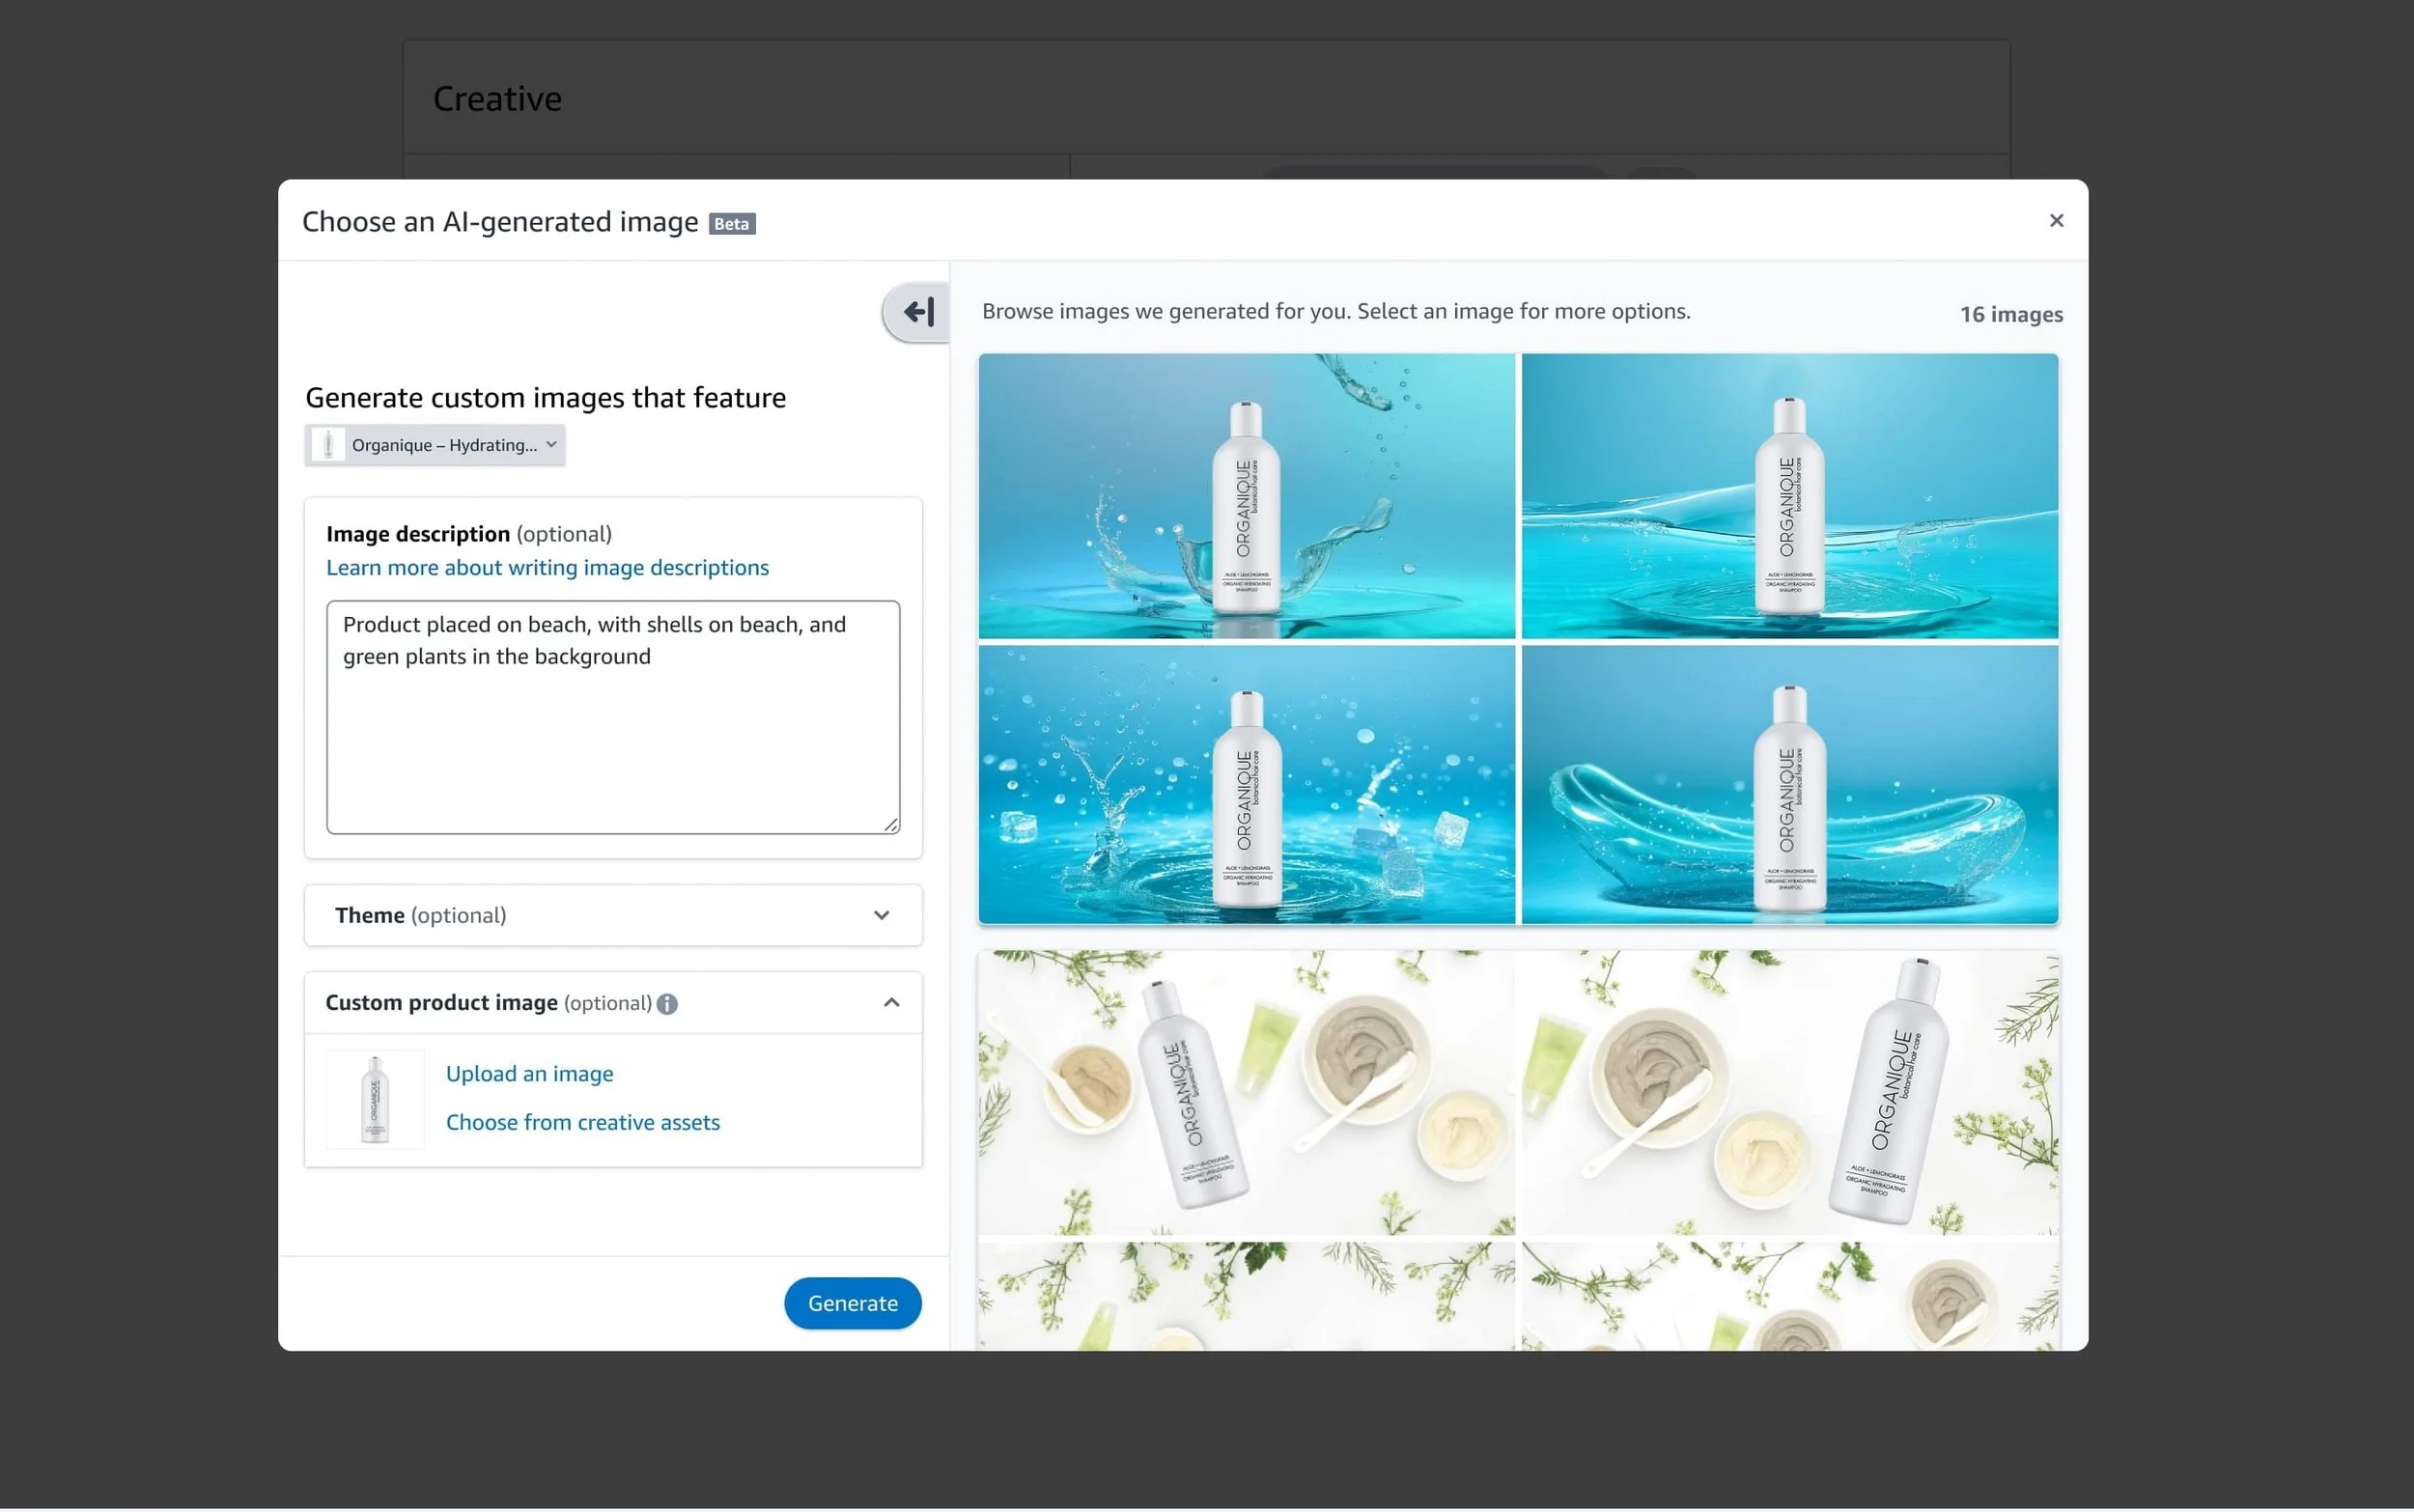Collapse the left settings panel arrow
This screenshot has width=2414, height=1512.
click(x=917, y=313)
